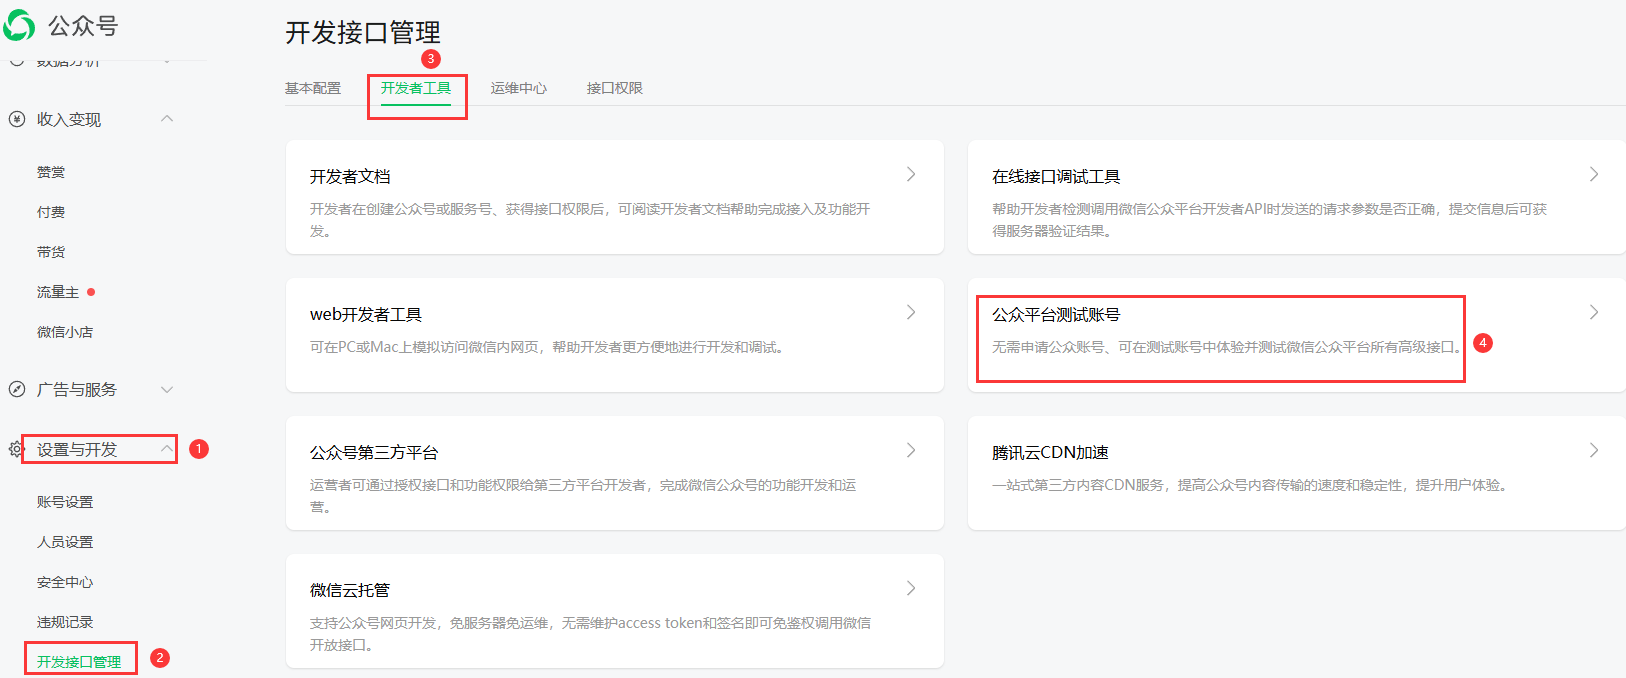Open 违规记录 in the sidebar

click(65, 622)
